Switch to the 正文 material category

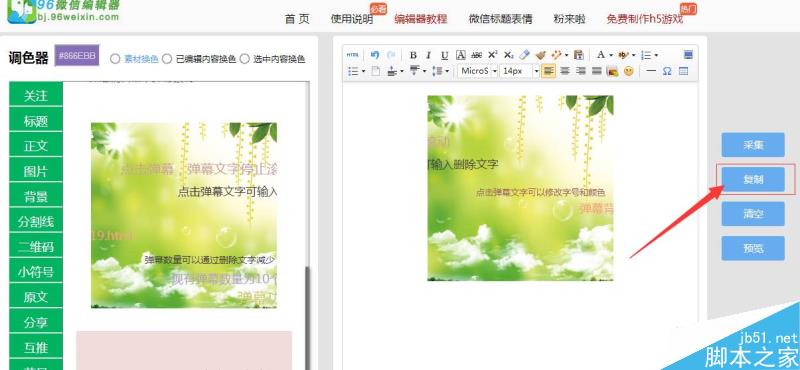tap(36, 145)
